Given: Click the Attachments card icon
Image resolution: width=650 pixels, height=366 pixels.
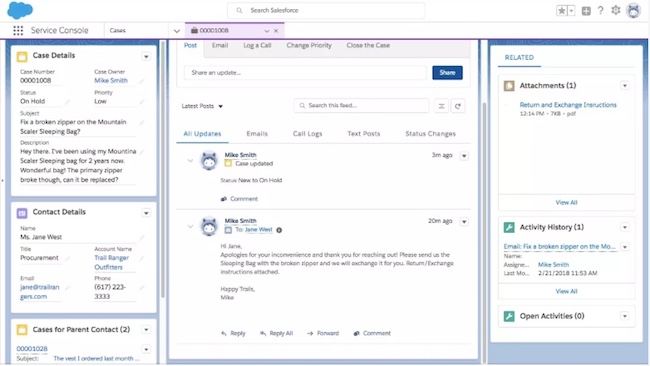Looking at the screenshot, I should tap(509, 86).
